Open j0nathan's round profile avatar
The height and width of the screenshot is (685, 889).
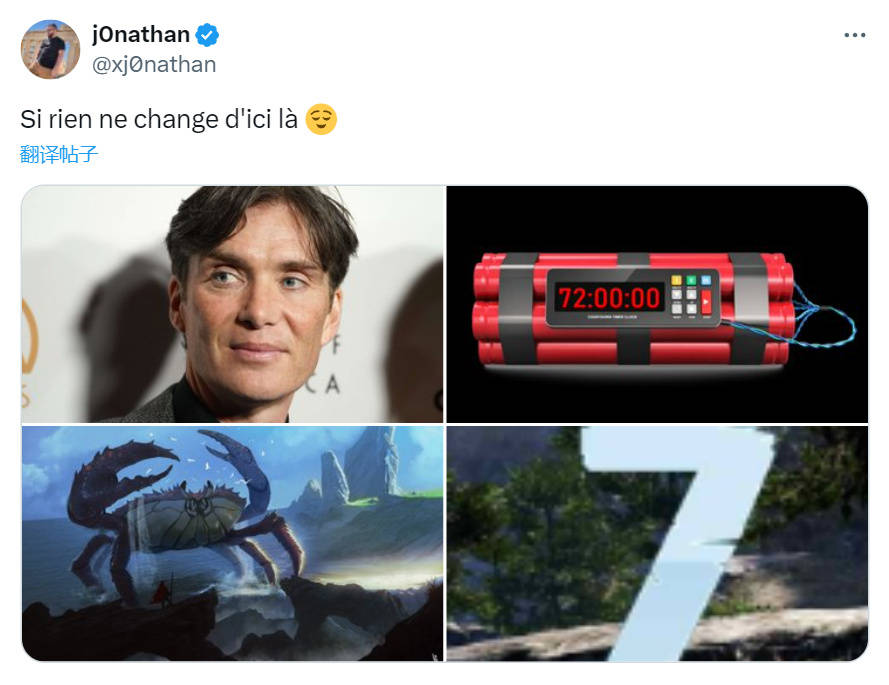click(50, 49)
